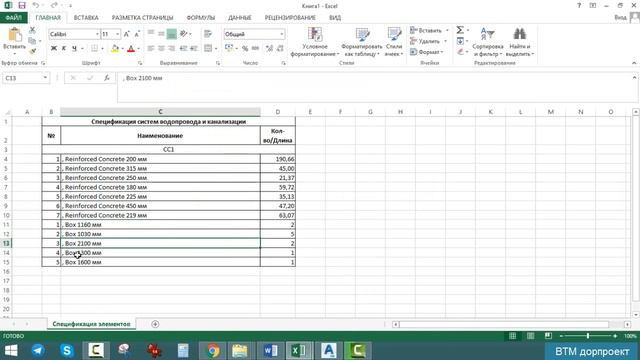
Task: Click the Формат cells button
Action: pyautogui.click(x=426, y=52)
